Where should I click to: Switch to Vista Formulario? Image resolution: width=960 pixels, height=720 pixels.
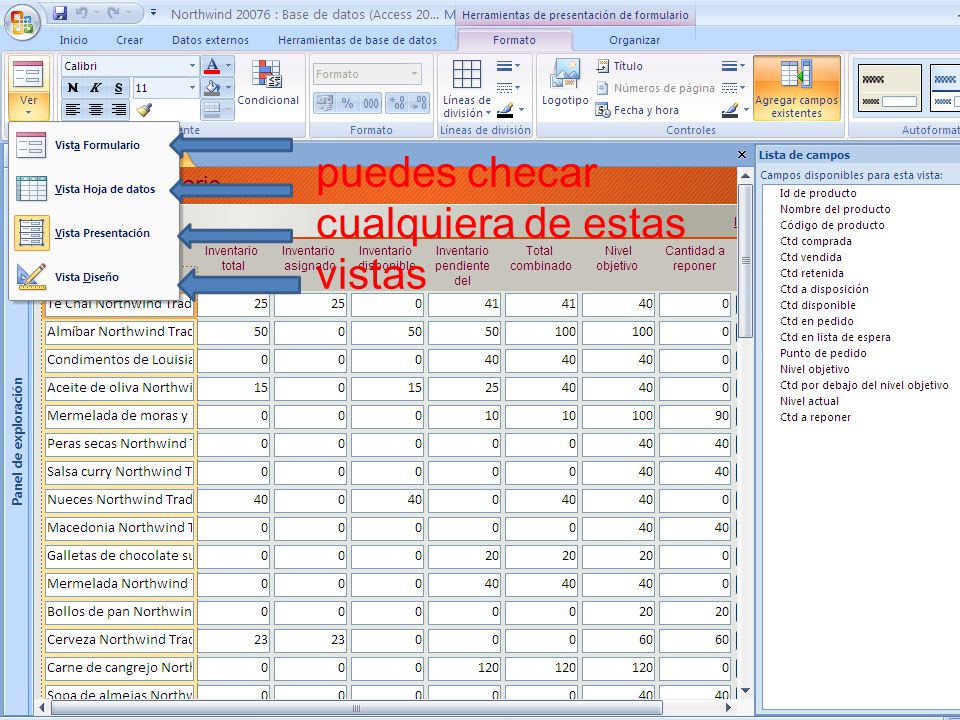[x=94, y=145]
